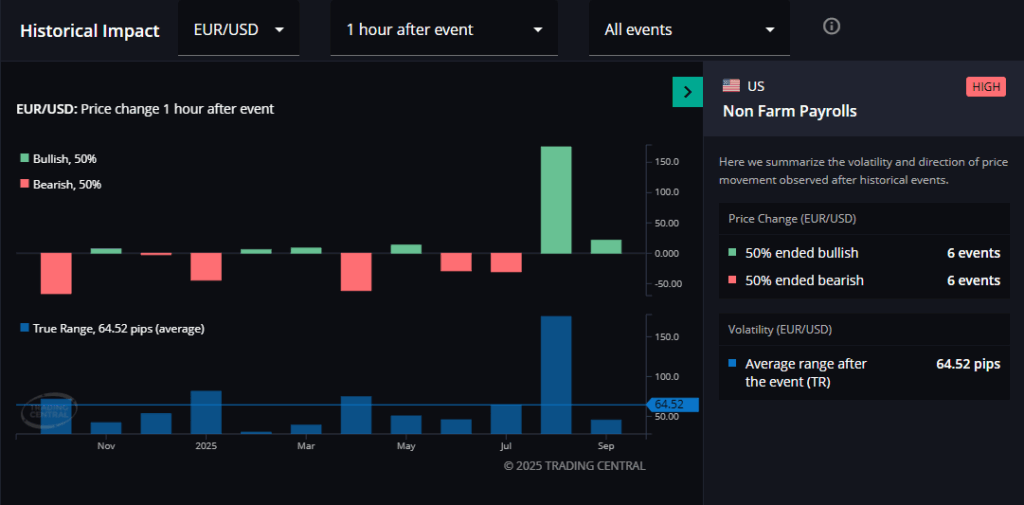The width and height of the screenshot is (1024, 505).
Task: Select the tallest green bullish bar
Action: (556, 200)
